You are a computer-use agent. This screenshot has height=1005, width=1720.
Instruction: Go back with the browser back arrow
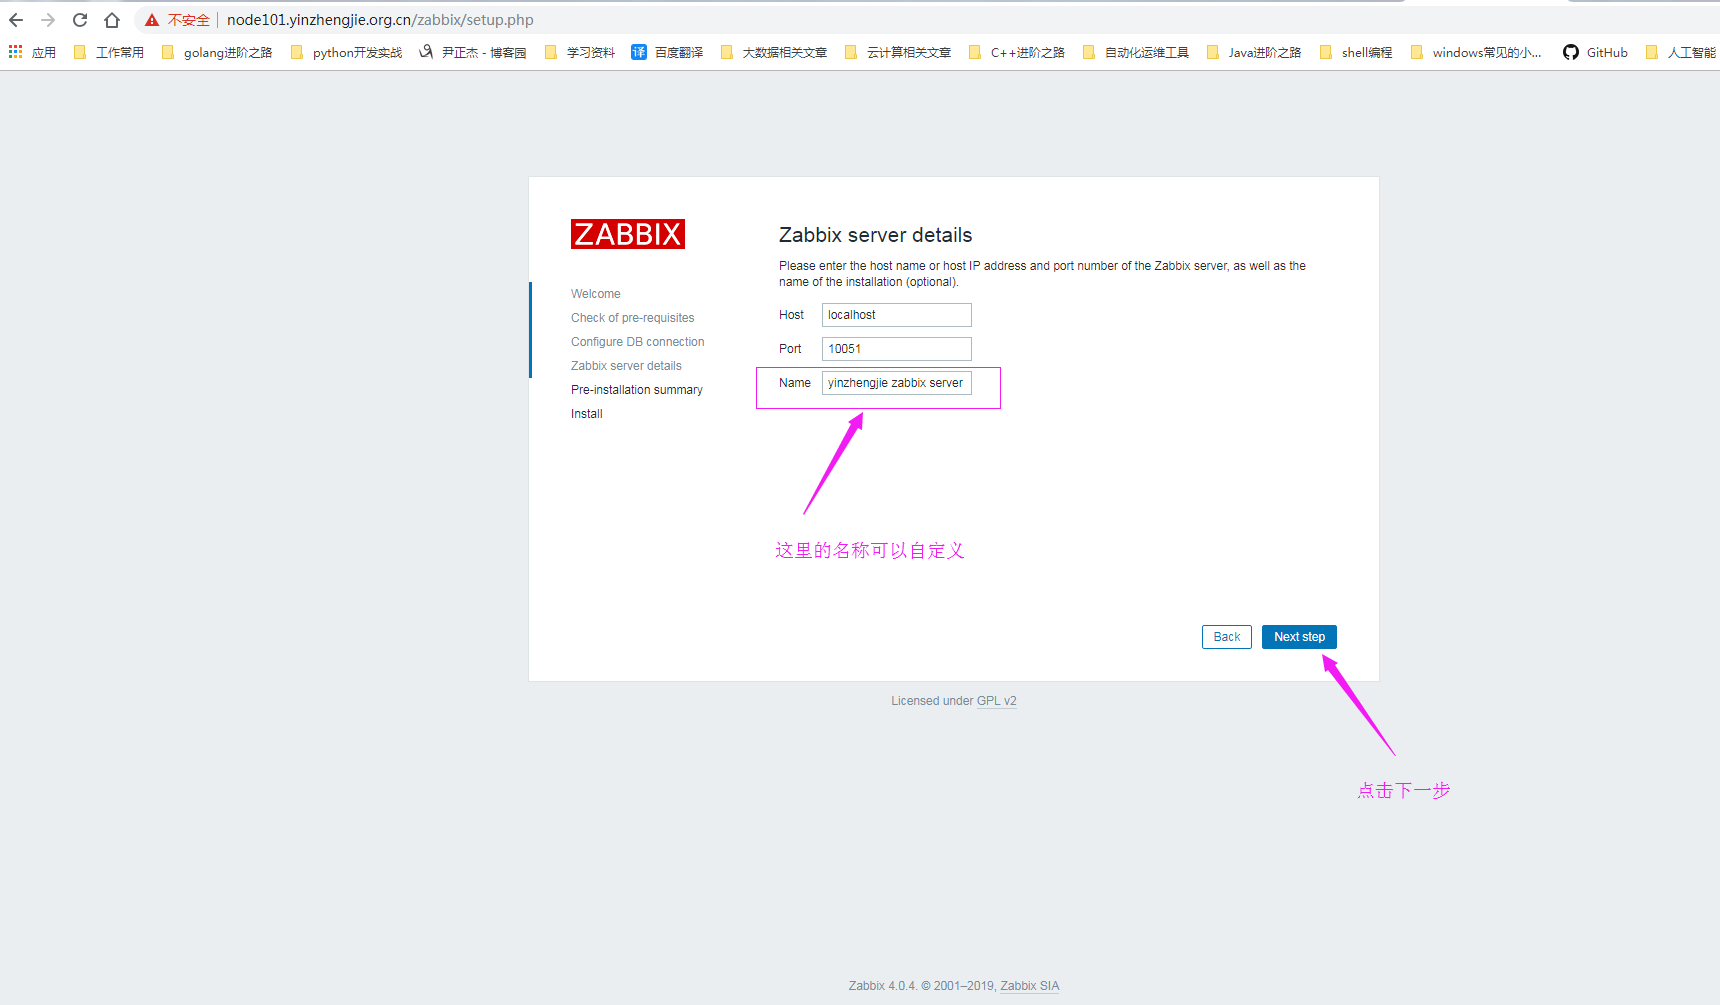pos(16,20)
